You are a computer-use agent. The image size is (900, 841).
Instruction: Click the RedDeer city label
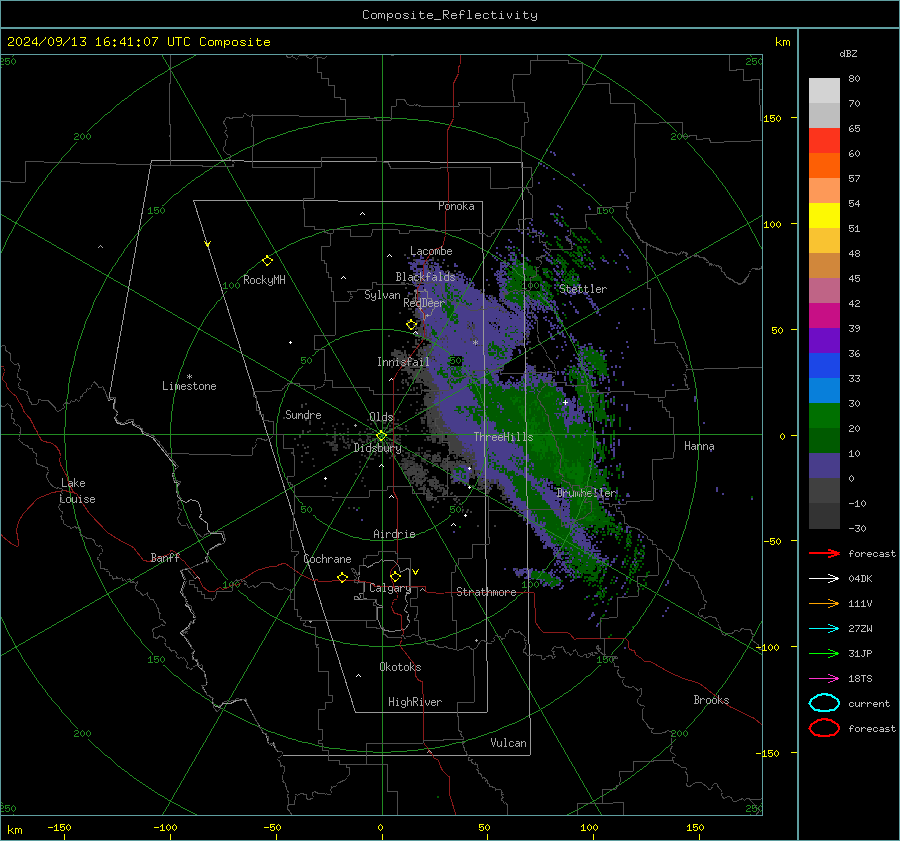(424, 303)
